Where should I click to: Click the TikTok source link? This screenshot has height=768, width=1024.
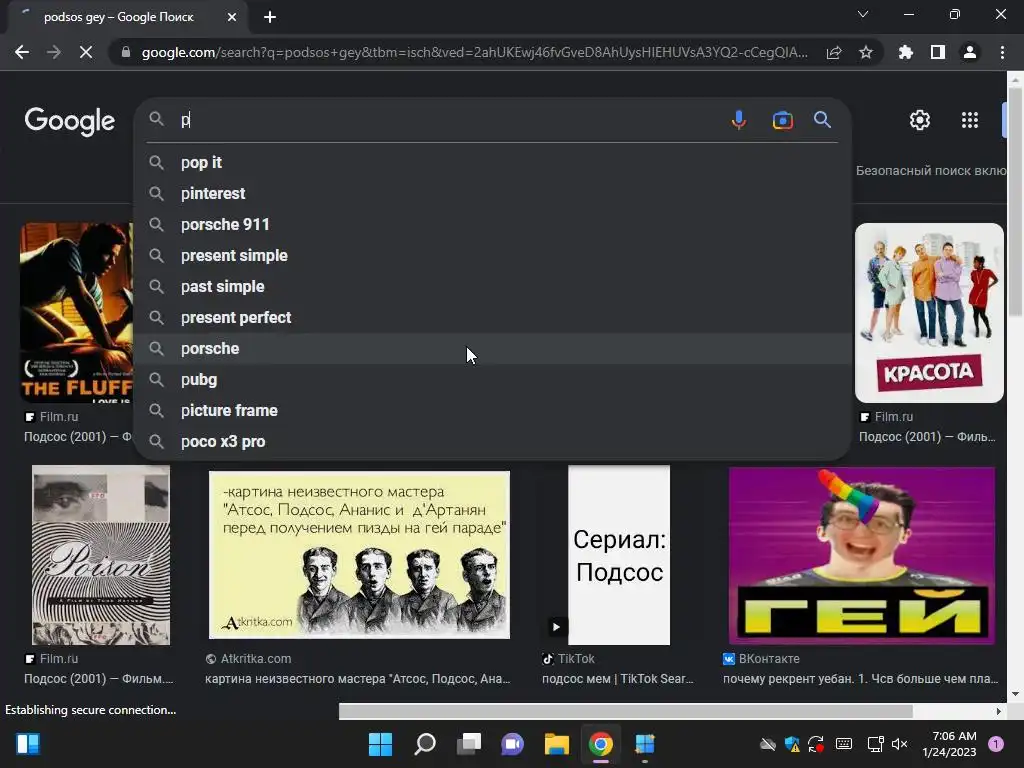[x=568, y=659]
